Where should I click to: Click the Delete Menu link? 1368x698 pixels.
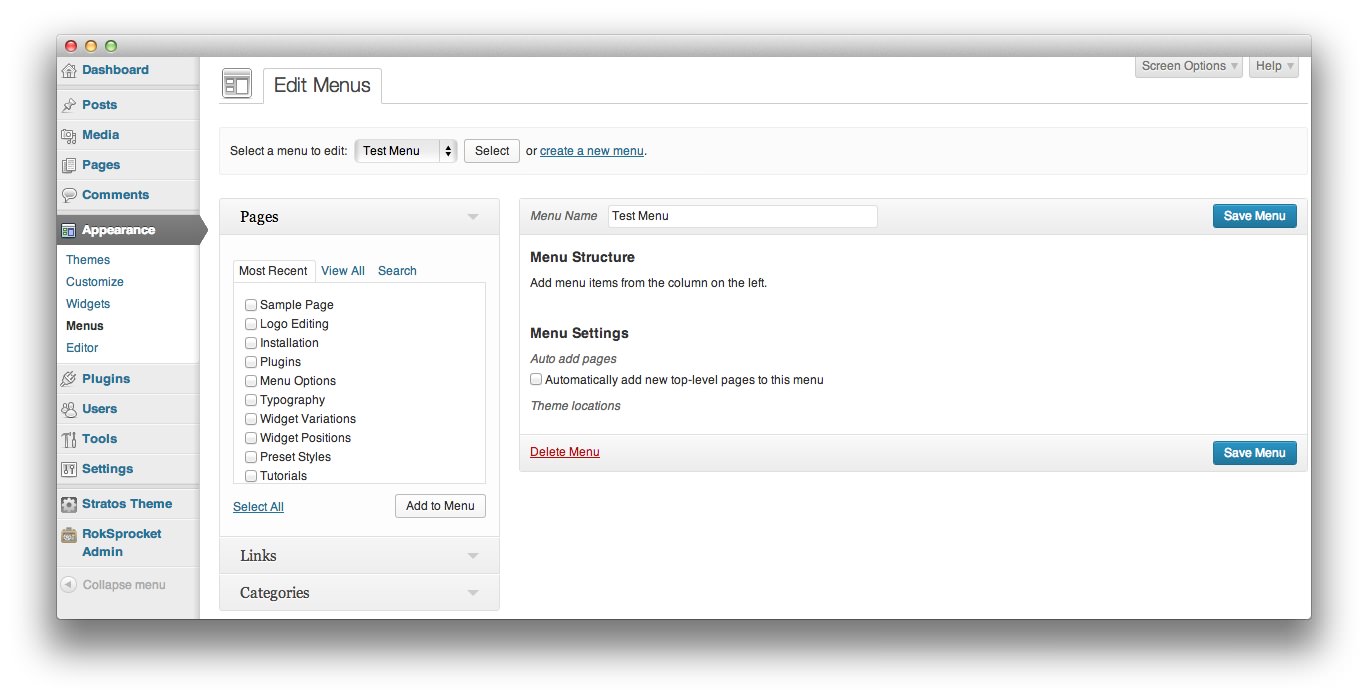click(x=565, y=452)
